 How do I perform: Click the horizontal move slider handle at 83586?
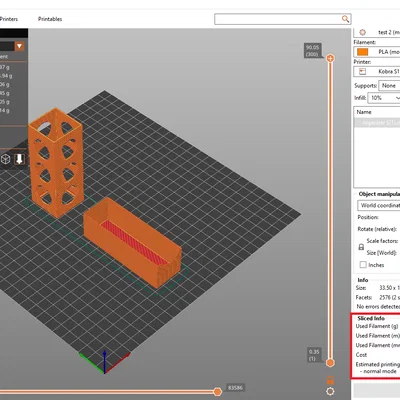pyautogui.click(x=217, y=391)
